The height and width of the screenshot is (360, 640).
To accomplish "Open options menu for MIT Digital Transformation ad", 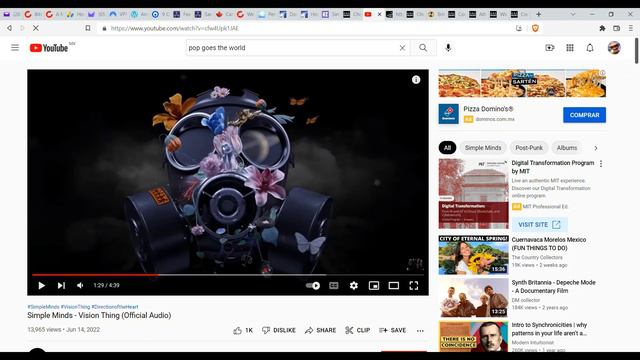I will (601, 164).
